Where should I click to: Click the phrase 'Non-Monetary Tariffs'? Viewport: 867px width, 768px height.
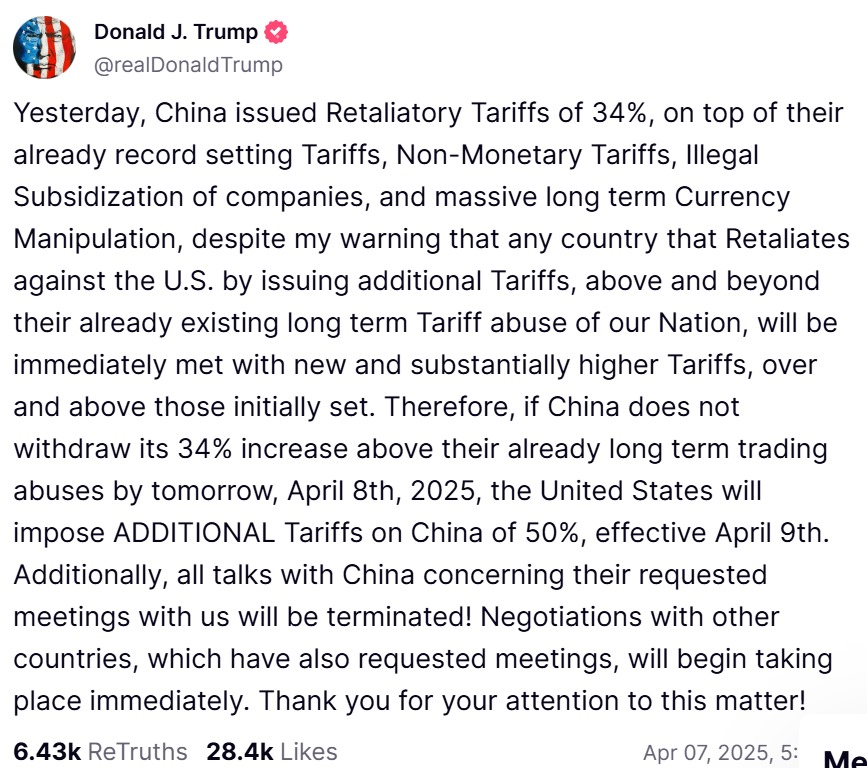coord(533,155)
